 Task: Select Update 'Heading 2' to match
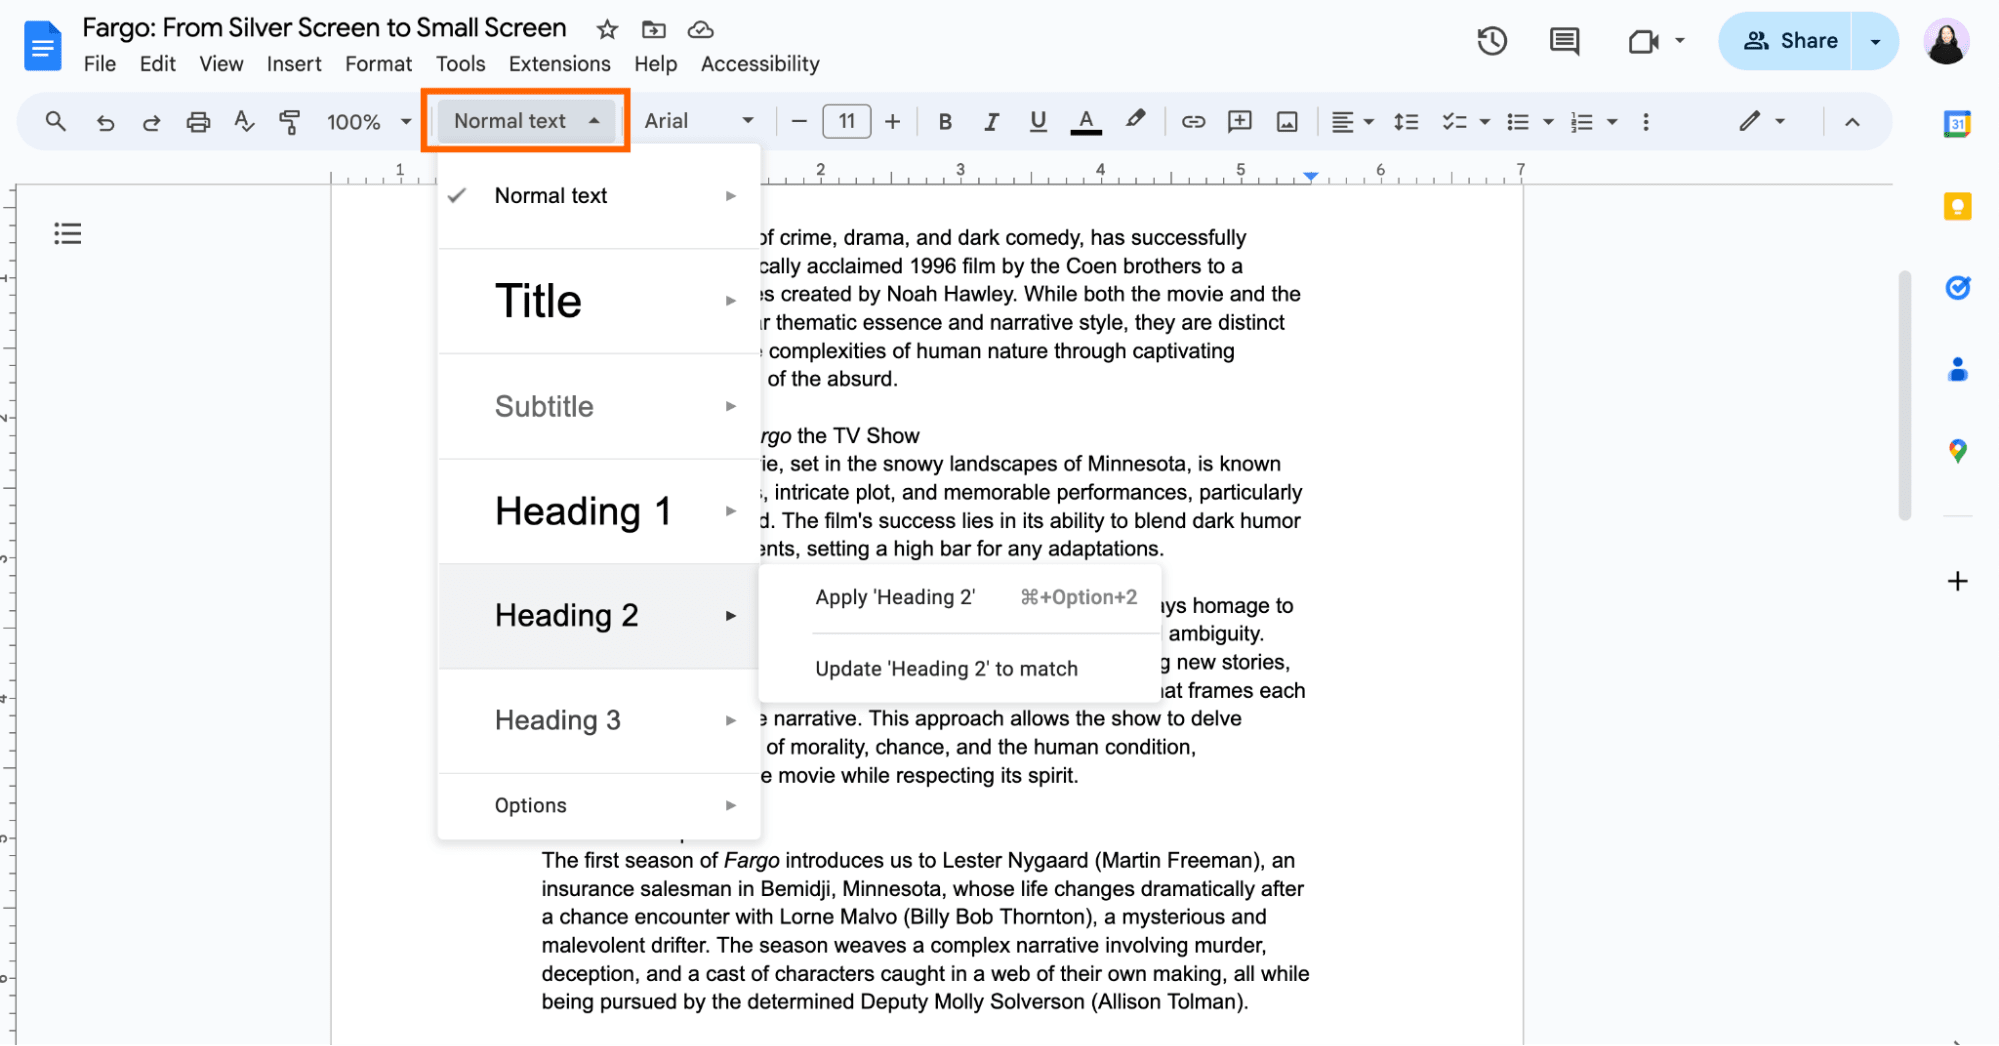[960, 669]
